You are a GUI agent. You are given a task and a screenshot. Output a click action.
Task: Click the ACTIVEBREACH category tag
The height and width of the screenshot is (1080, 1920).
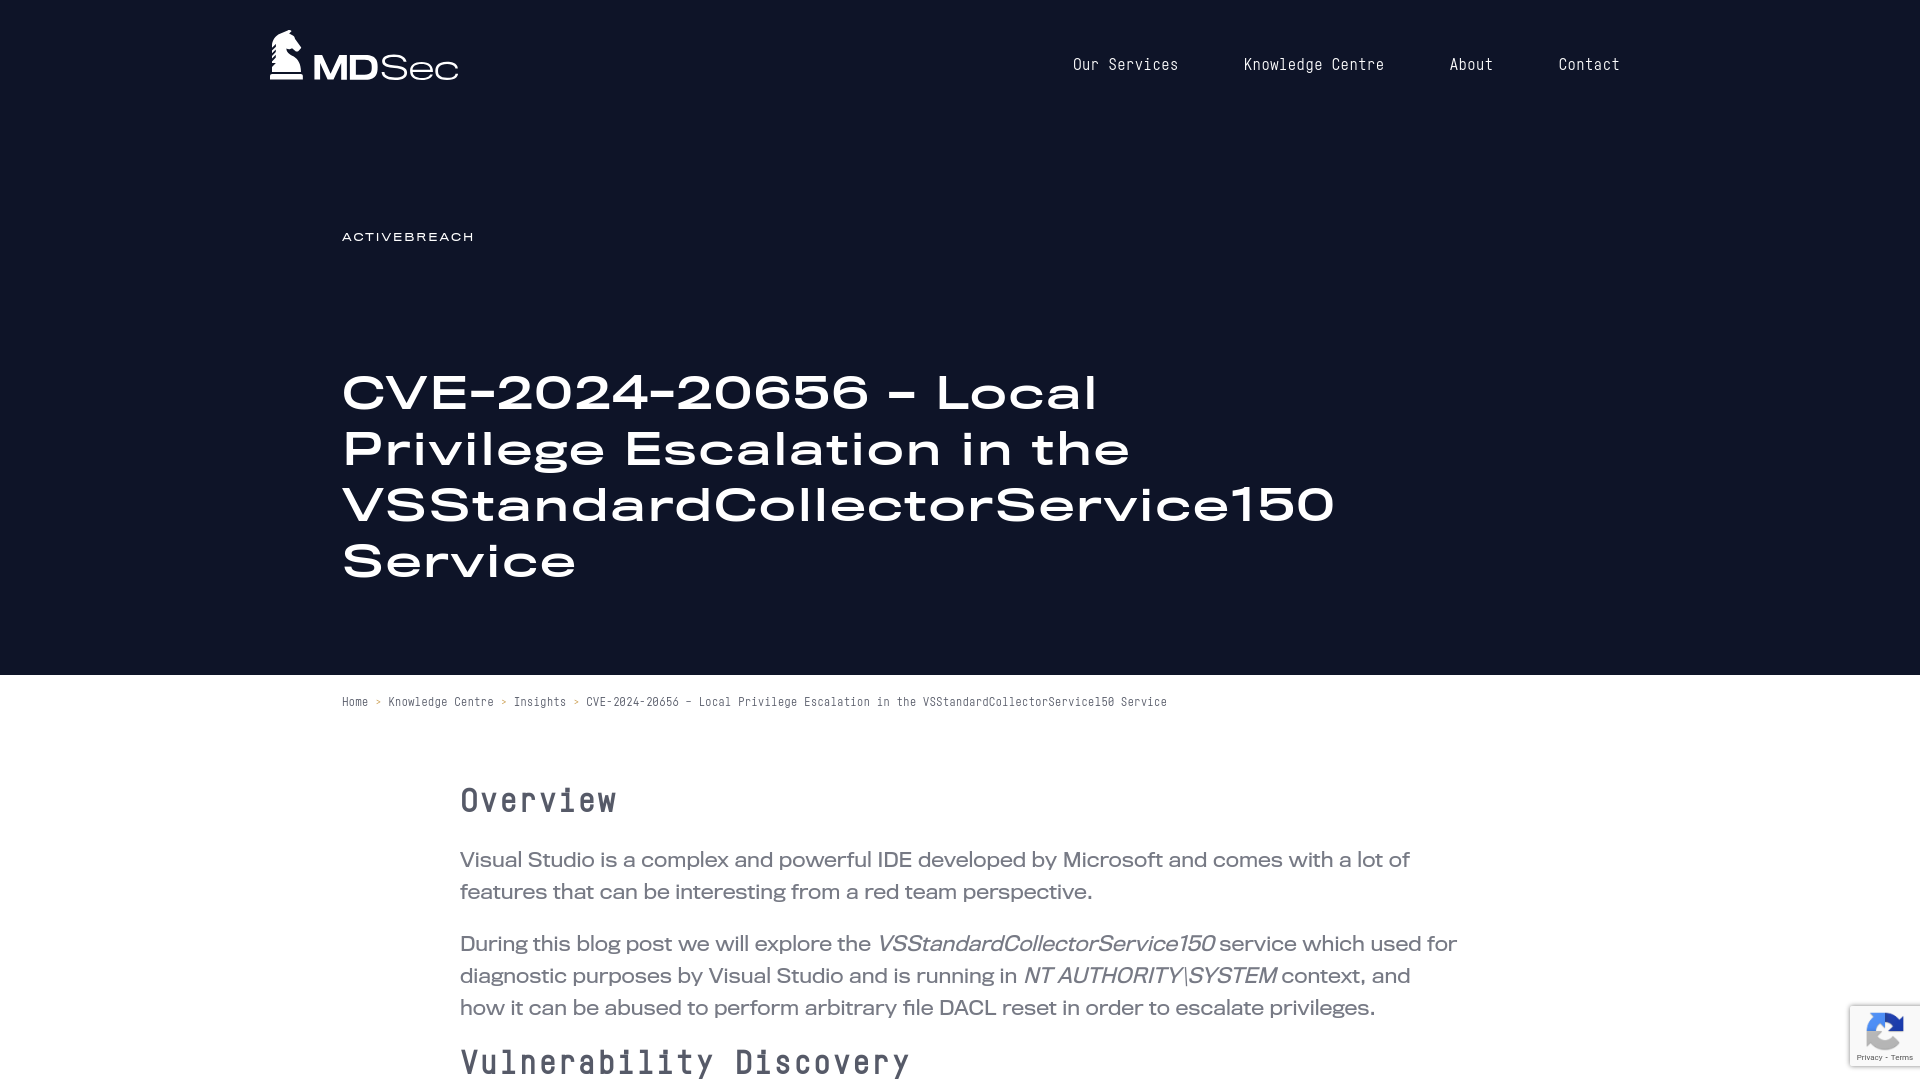407,237
